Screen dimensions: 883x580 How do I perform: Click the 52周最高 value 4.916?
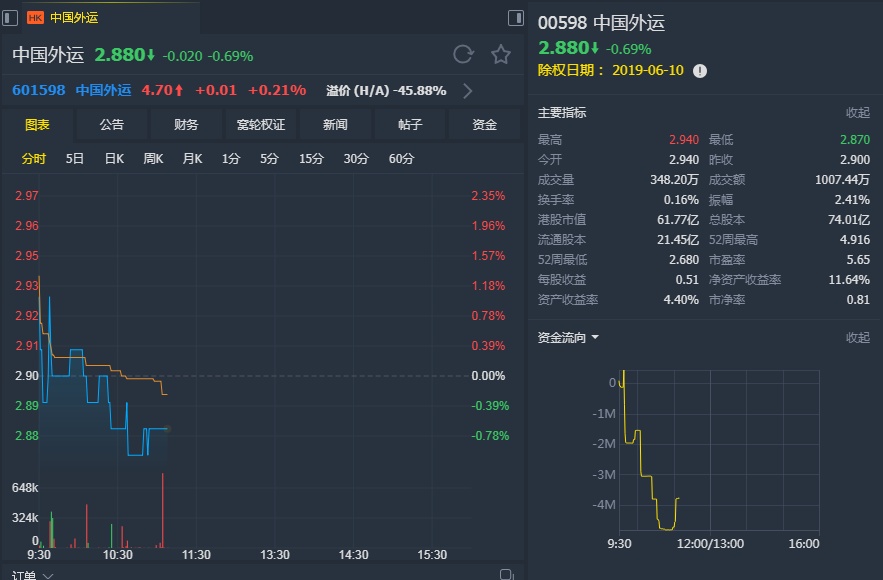[855, 240]
